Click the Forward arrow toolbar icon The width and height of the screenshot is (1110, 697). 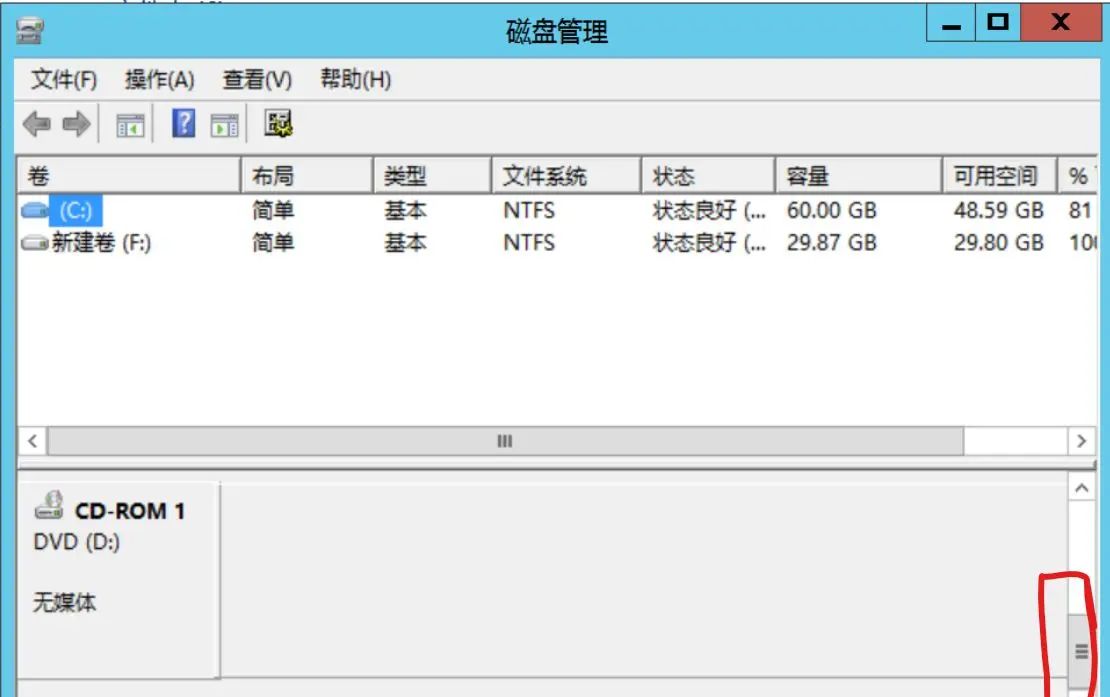[76, 124]
